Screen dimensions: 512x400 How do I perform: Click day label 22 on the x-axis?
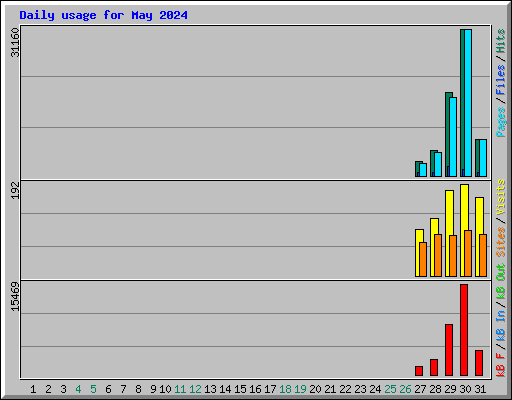pos(345,389)
